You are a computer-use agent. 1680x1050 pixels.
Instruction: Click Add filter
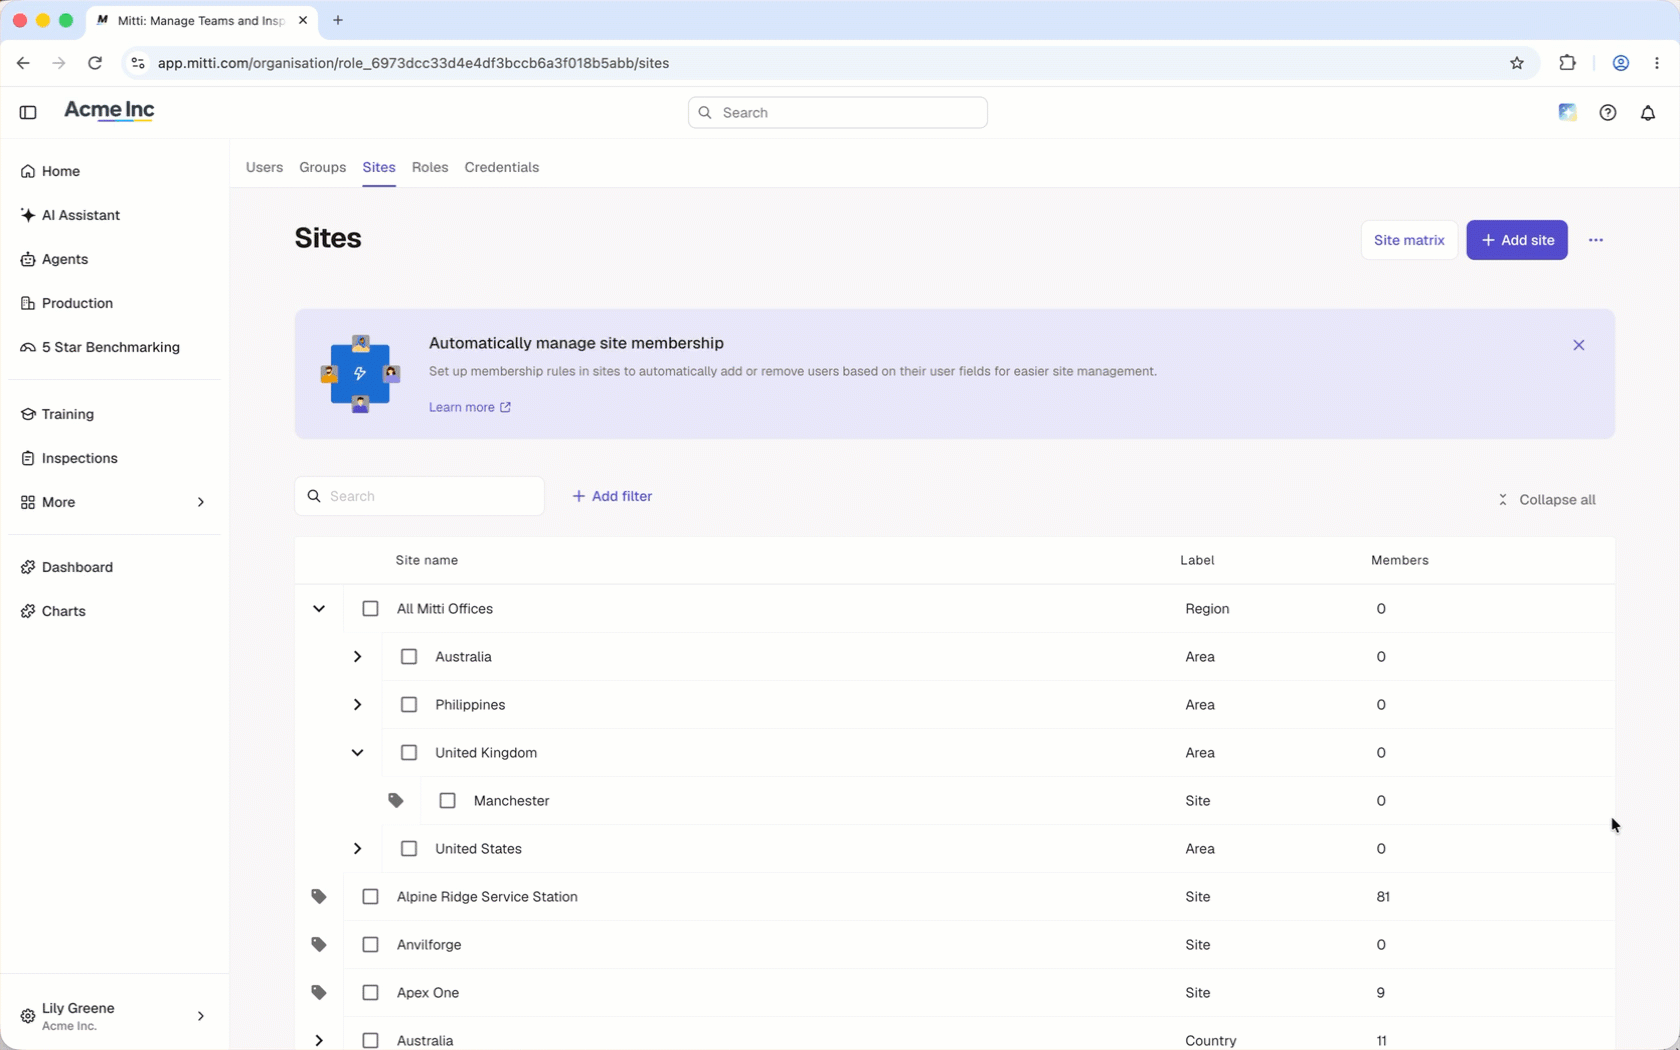click(x=612, y=496)
